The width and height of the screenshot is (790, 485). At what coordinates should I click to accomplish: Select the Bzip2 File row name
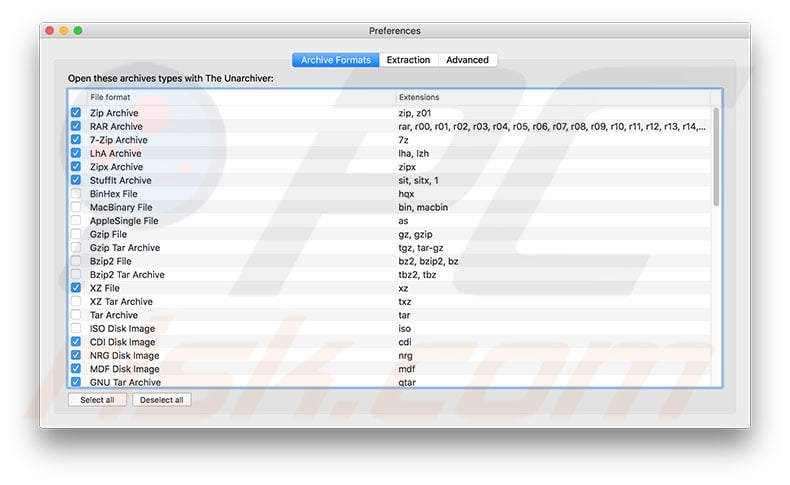[x=111, y=261]
